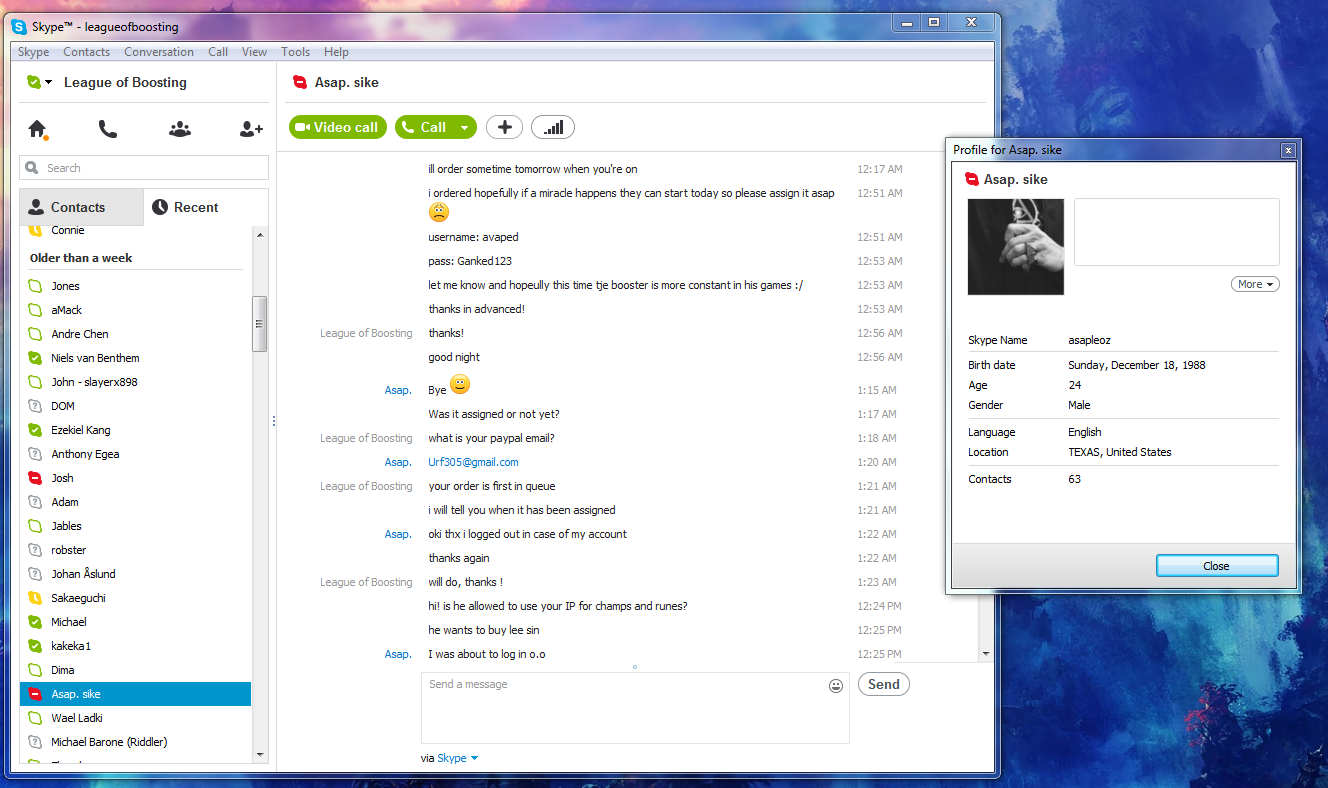Switch to the Recent tab

pos(206,207)
